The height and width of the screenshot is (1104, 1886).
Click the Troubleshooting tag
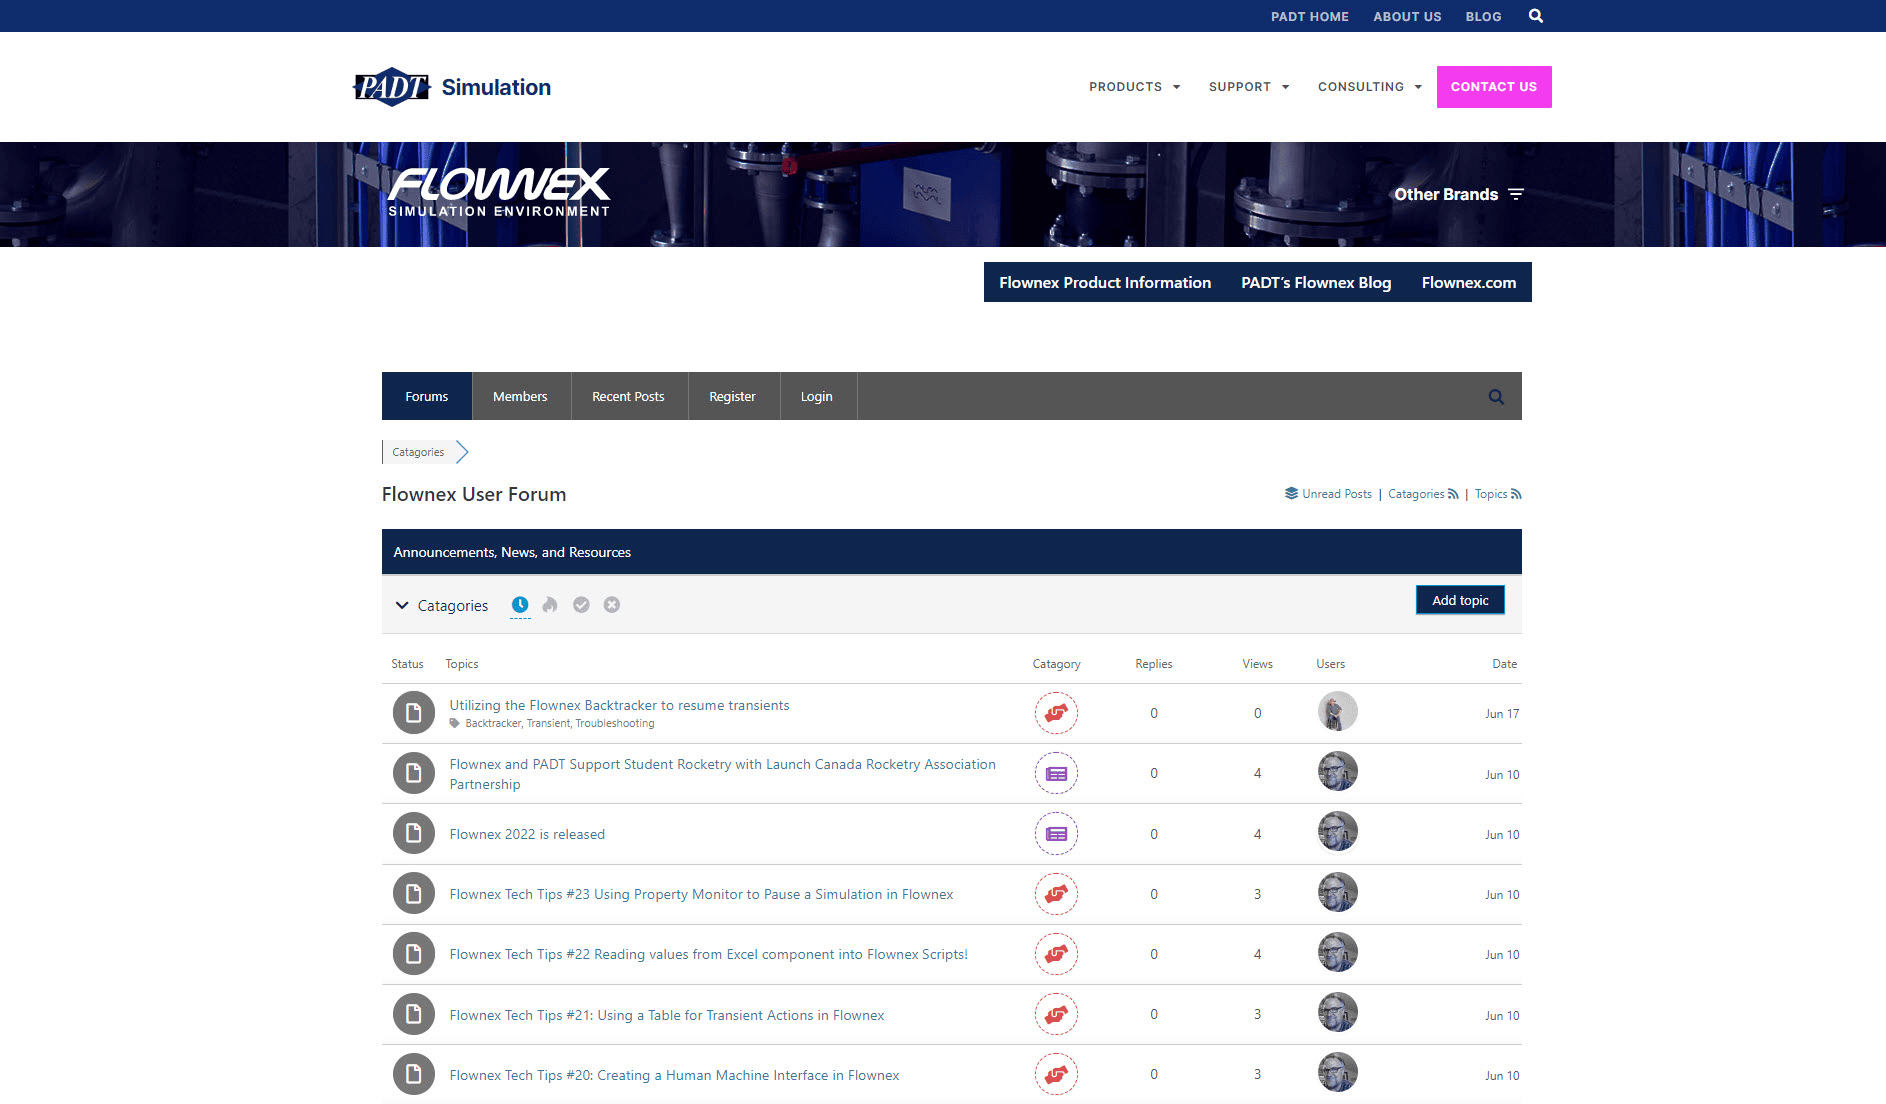click(615, 723)
